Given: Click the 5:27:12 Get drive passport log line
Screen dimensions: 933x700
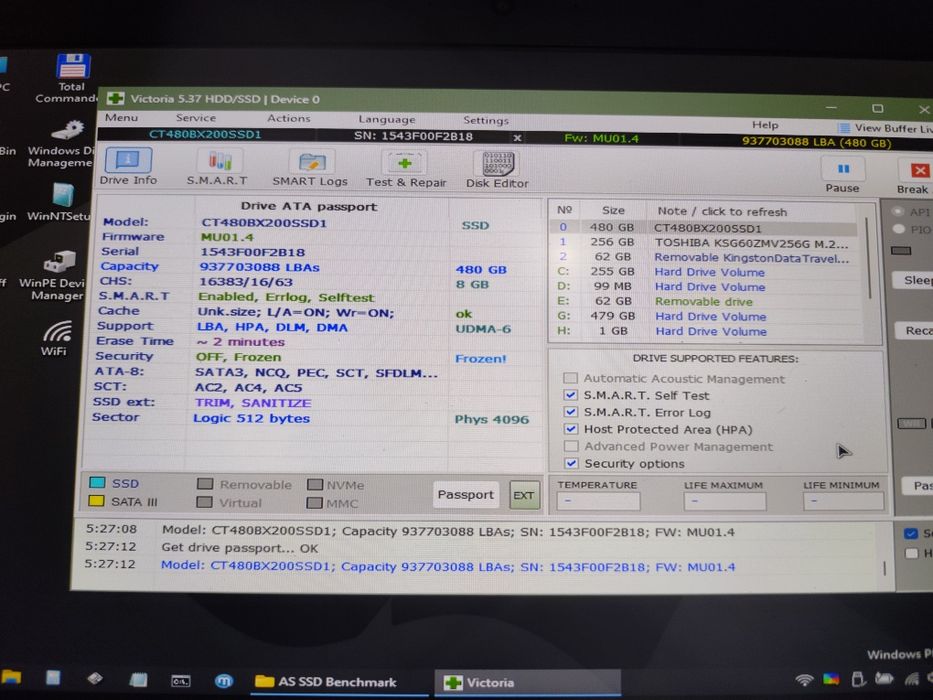Looking at the screenshot, I should pos(239,548).
